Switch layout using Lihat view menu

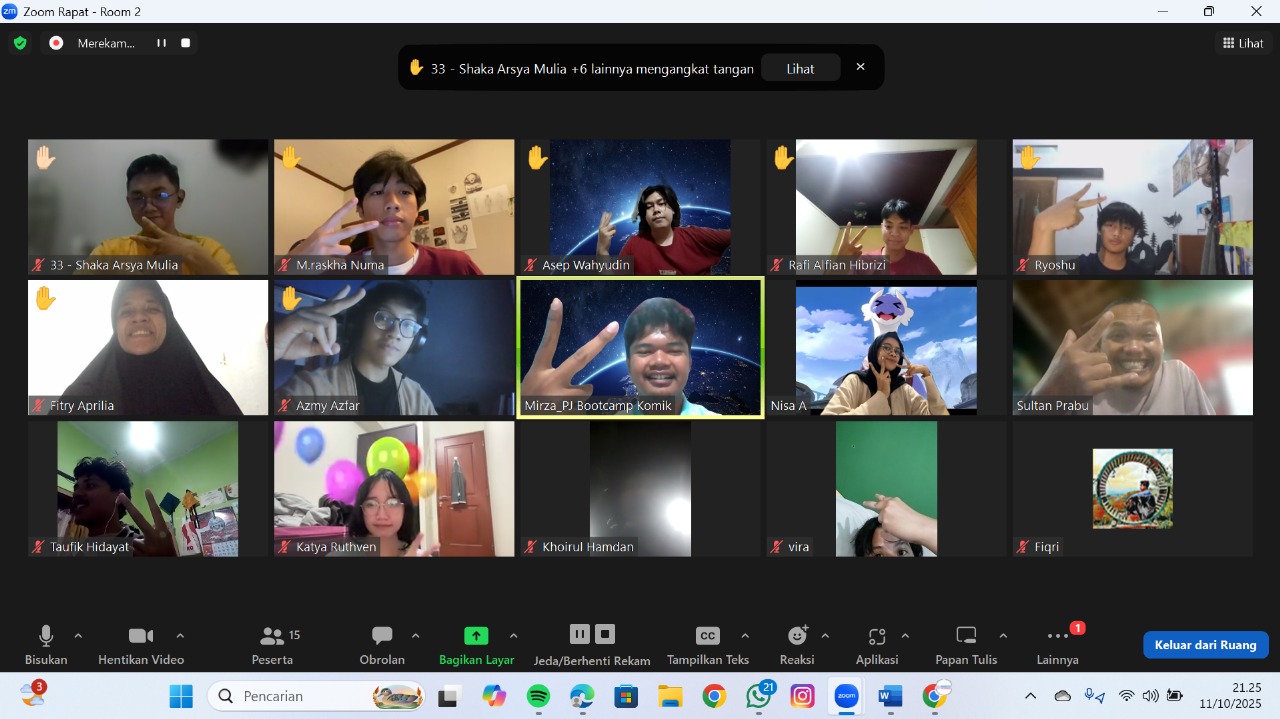pyautogui.click(x=1243, y=43)
